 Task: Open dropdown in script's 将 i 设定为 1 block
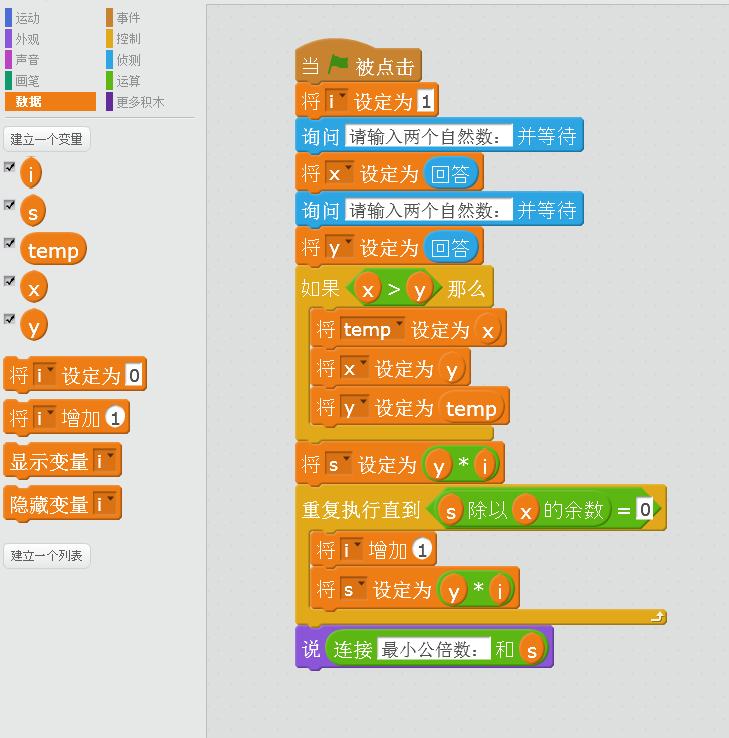tap(336, 100)
